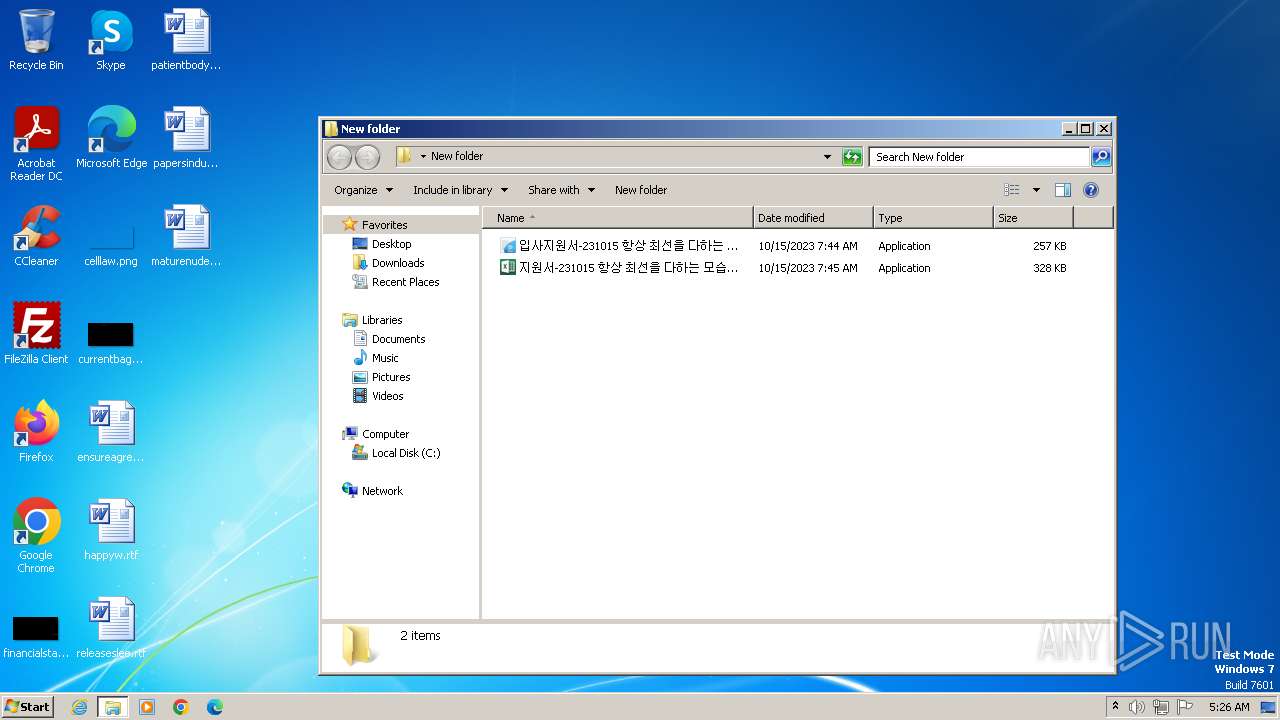1280x720 pixels.
Task: Show hidden system tray icons
Action: coord(1115,707)
